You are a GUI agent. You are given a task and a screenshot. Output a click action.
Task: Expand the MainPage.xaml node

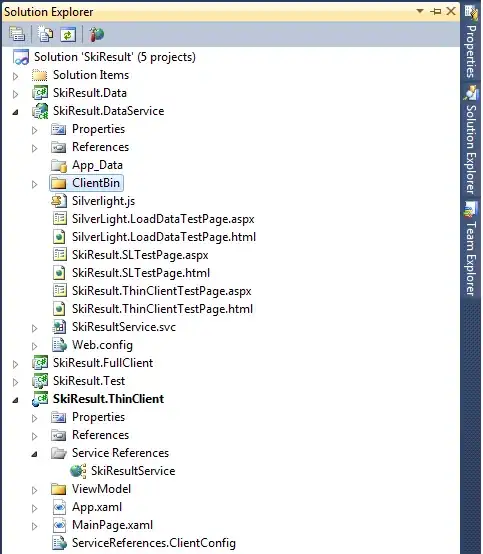click(34, 526)
